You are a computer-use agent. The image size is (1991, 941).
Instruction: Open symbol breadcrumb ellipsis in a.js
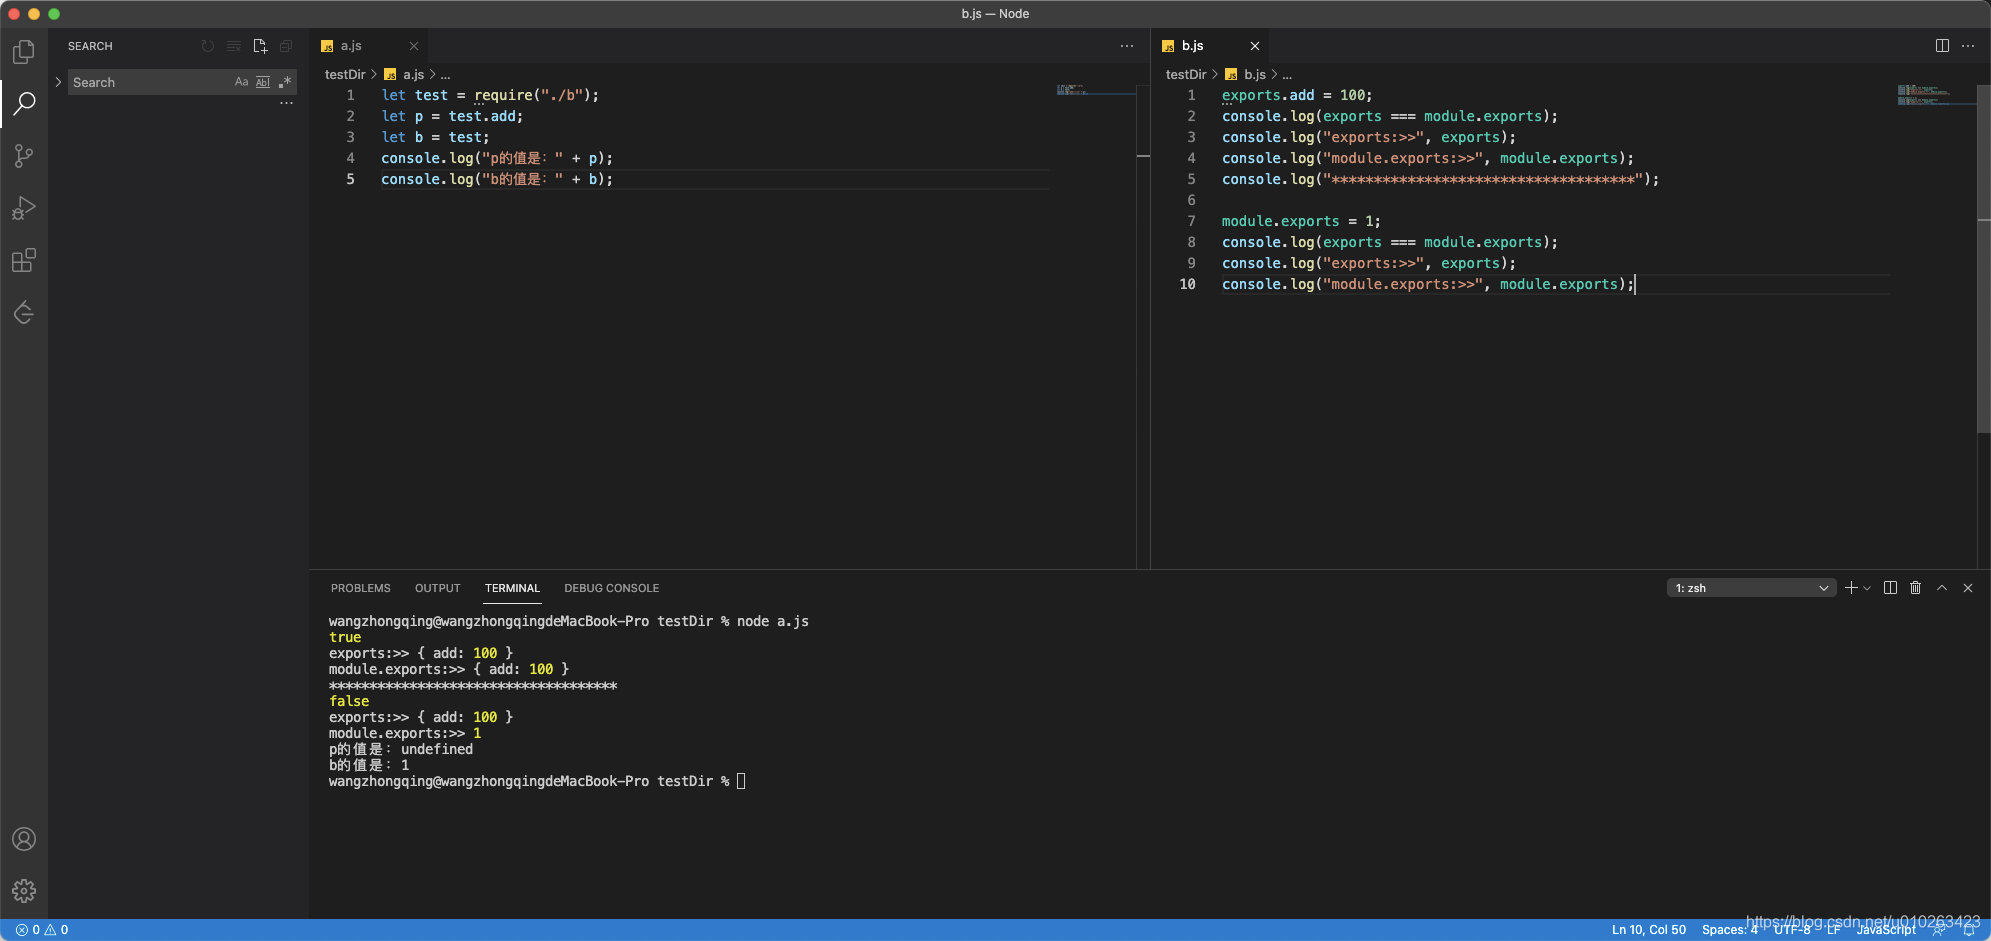coord(446,75)
